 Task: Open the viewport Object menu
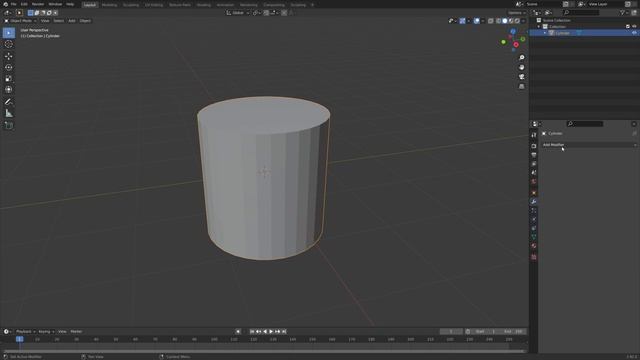pyautogui.click(x=85, y=21)
